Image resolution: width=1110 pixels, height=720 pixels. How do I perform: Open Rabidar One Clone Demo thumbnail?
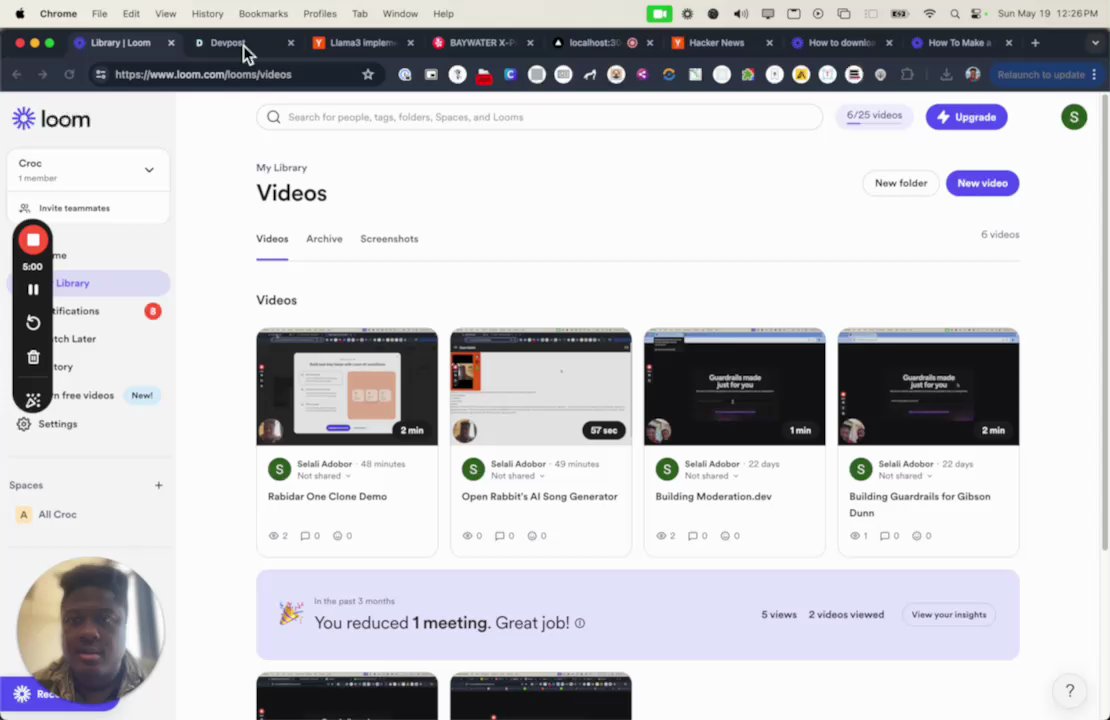point(347,387)
